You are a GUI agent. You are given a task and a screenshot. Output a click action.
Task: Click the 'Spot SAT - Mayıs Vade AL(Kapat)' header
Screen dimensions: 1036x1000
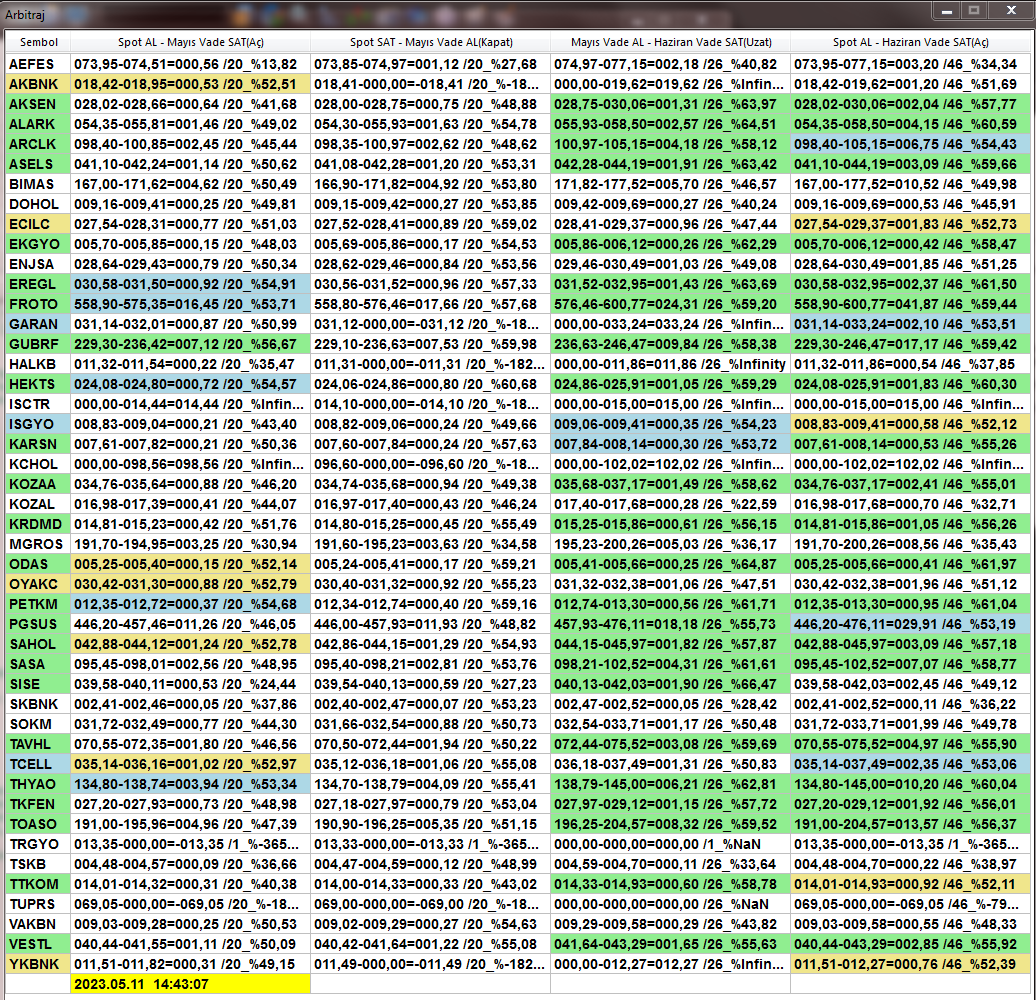pyautogui.click(x=431, y=42)
